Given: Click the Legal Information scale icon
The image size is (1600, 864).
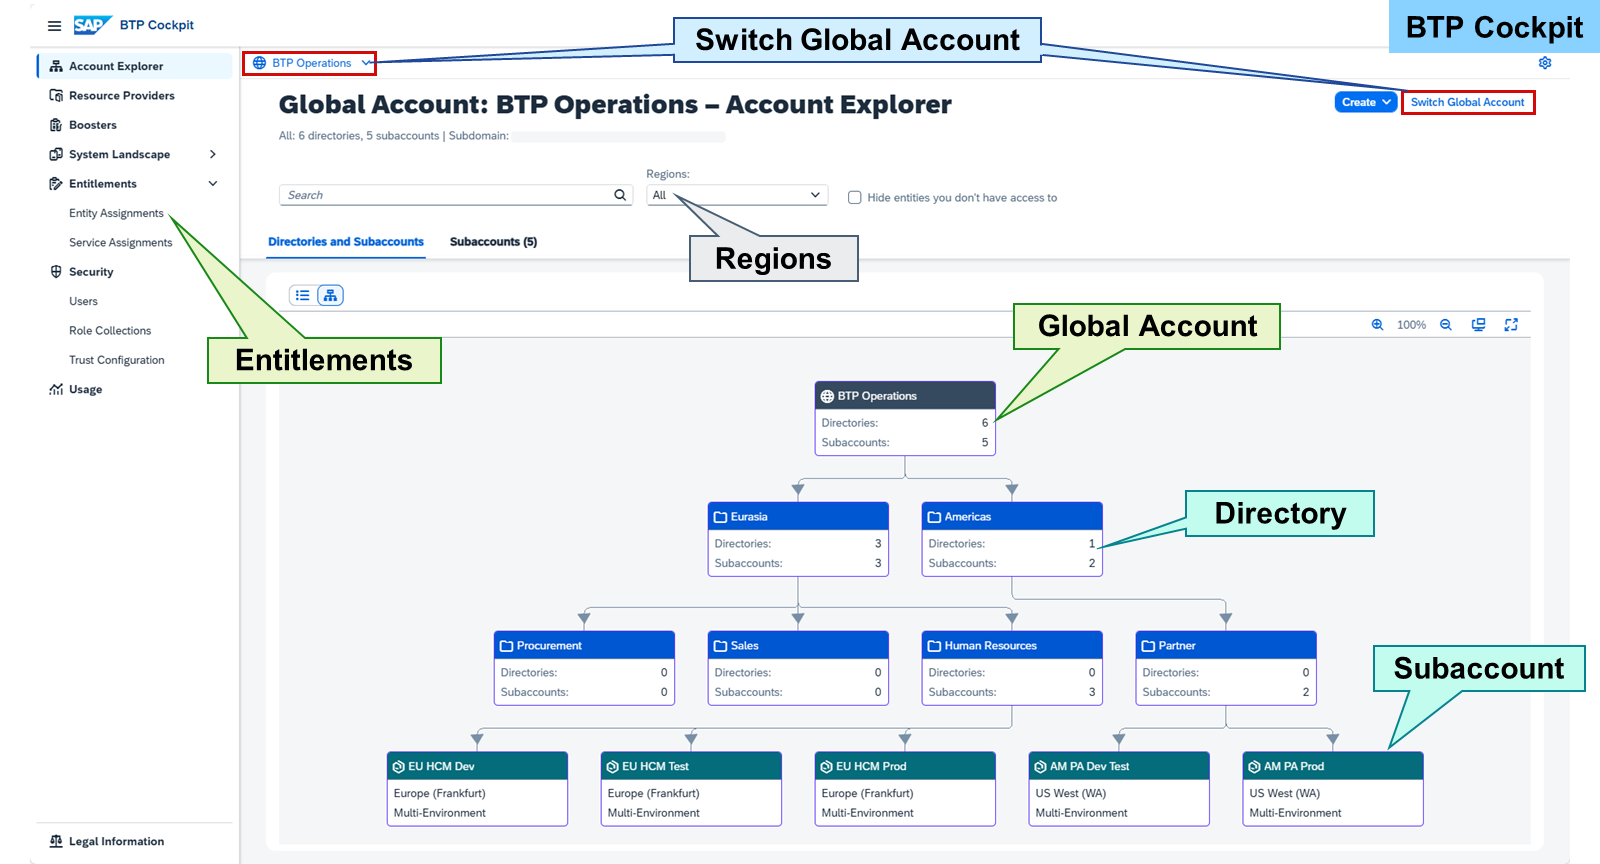Looking at the screenshot, I should [x=56, y=842].
